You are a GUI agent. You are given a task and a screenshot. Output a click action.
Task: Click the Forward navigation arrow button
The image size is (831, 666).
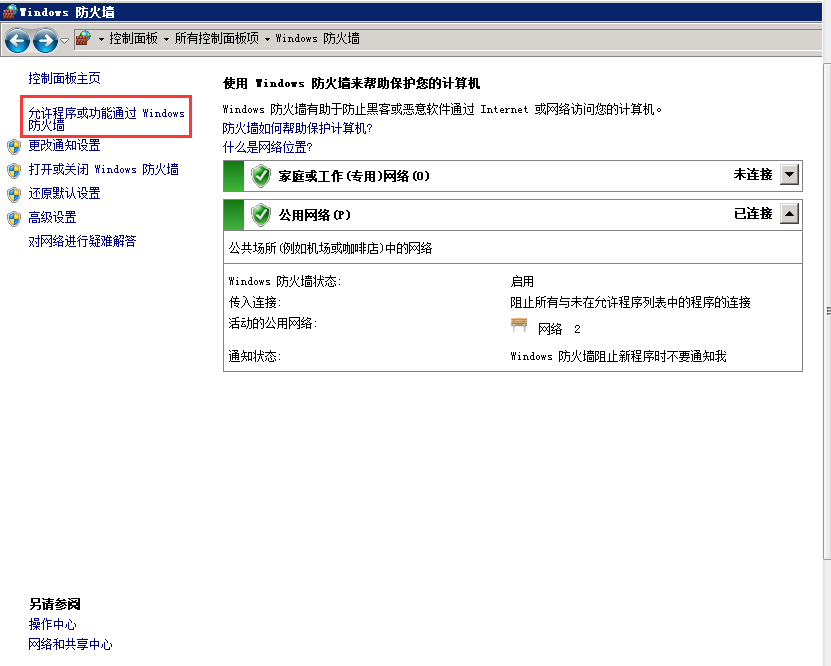pos(45,40)
